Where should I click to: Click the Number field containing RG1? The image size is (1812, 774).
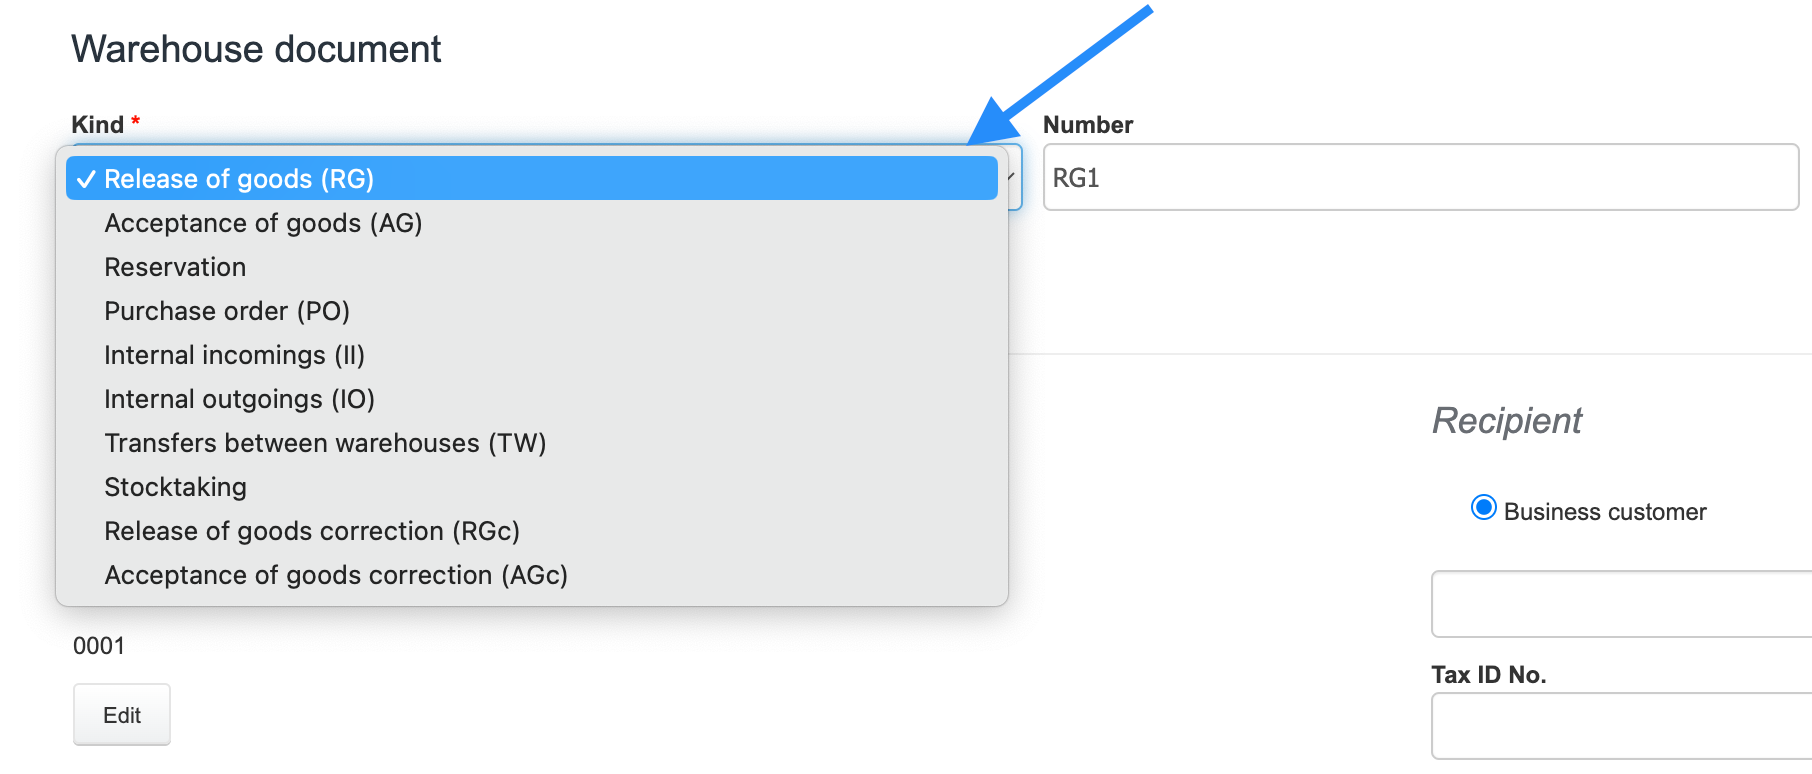point(1420,178)
